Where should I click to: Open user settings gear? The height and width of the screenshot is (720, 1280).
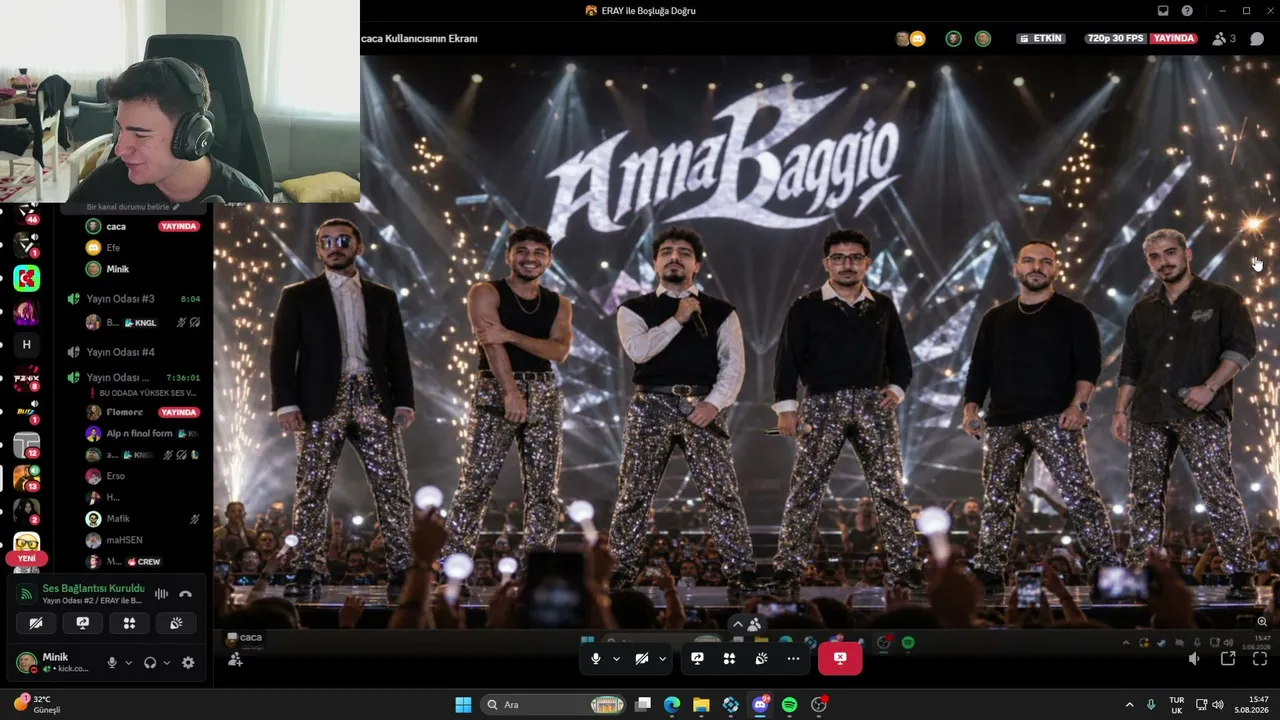click(x=188, y=662)
